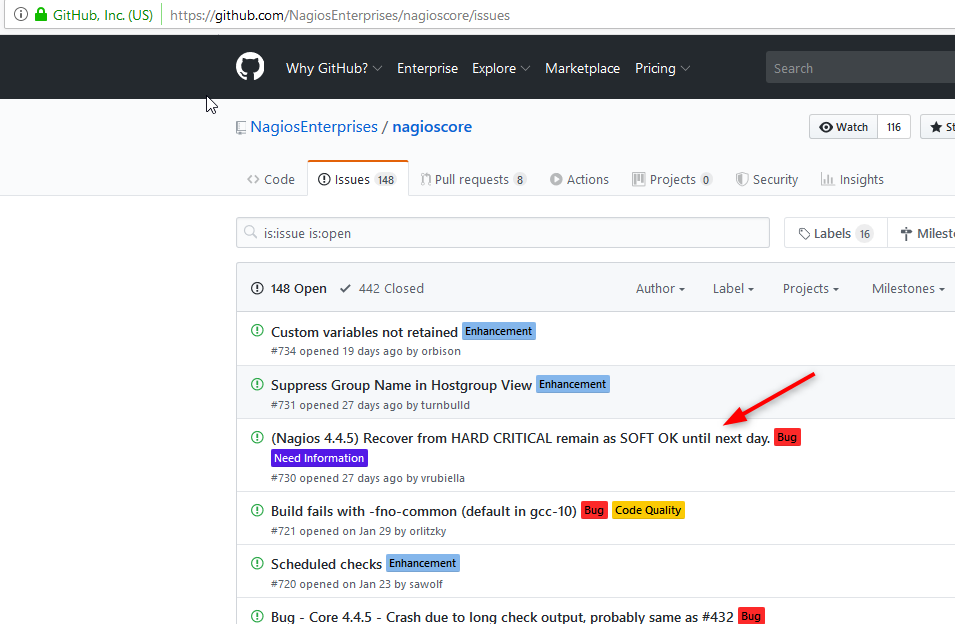The image size is (955, 624).
Task: Click the search magnifier icon in issue filter
Action: point(251,234)
